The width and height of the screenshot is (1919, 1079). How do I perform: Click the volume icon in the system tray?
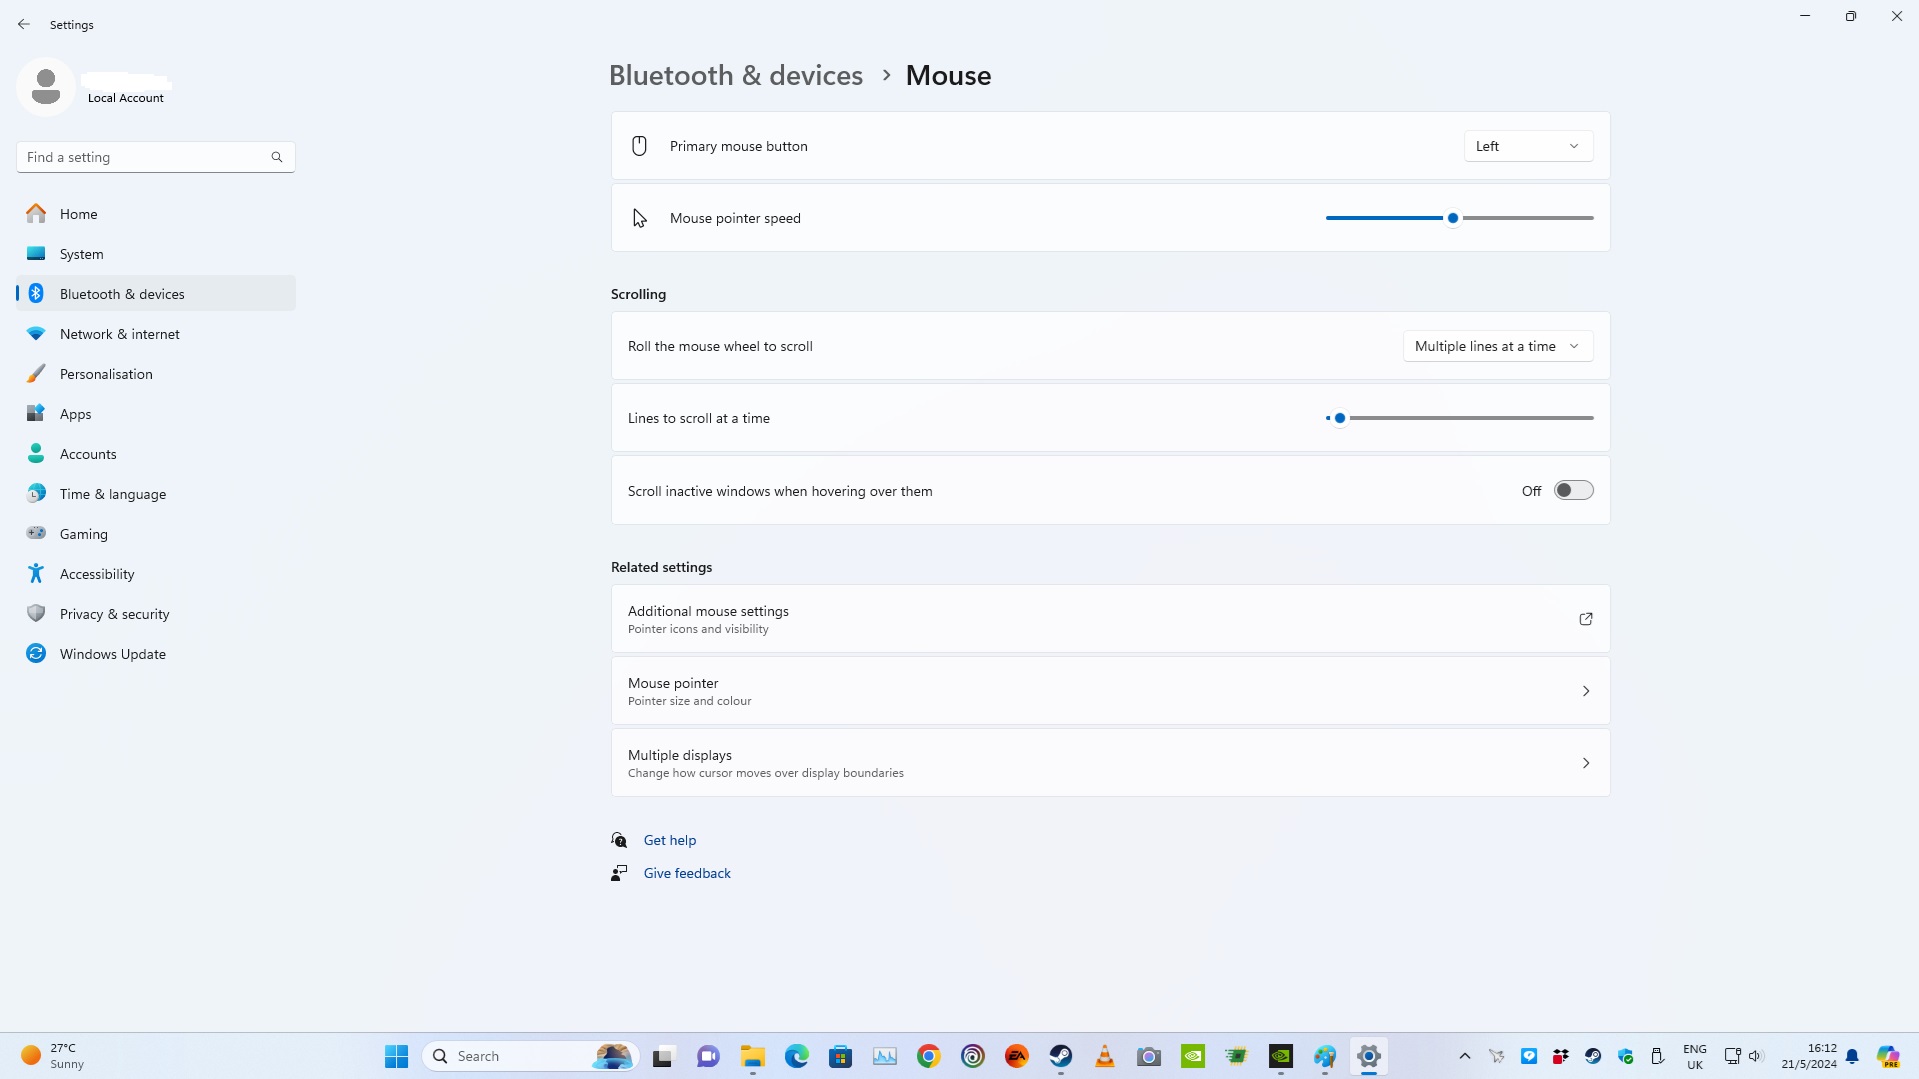click(1755, 1056)
